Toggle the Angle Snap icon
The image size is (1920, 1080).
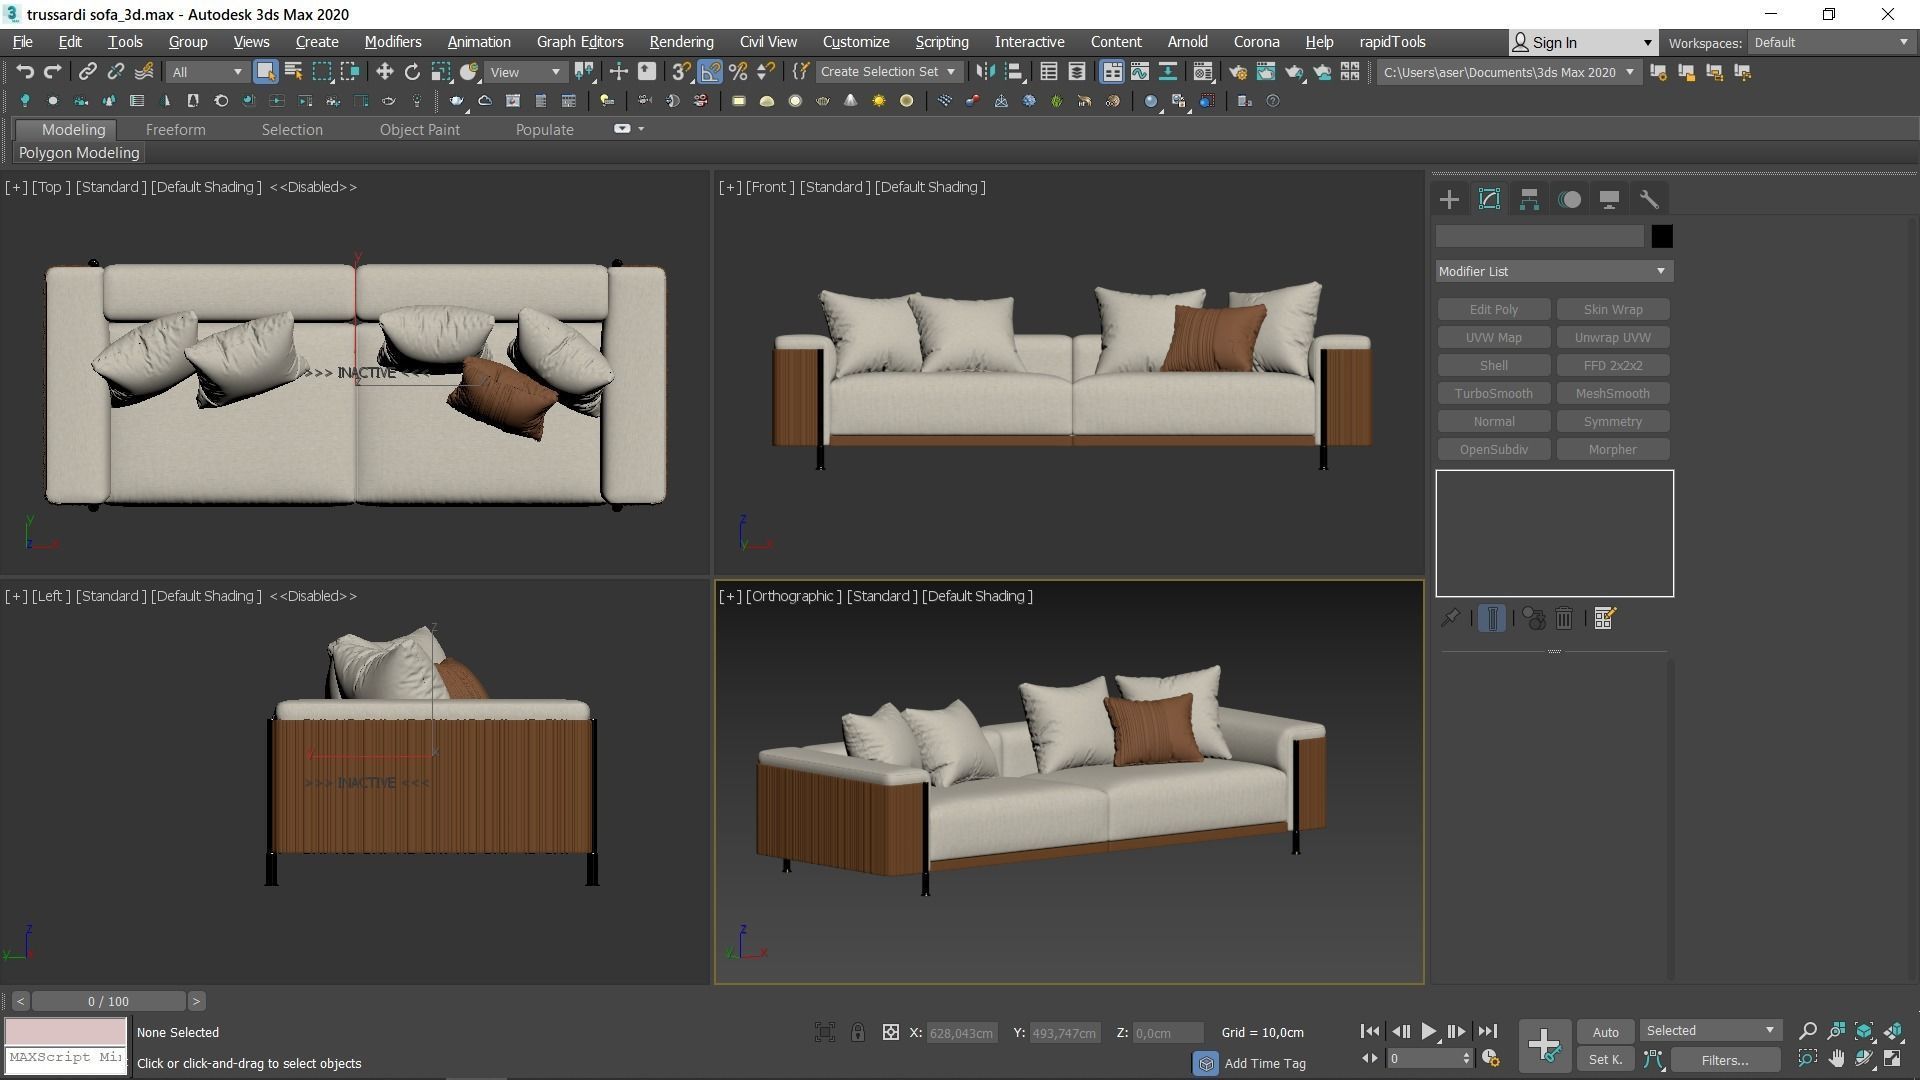pos(710,71)
